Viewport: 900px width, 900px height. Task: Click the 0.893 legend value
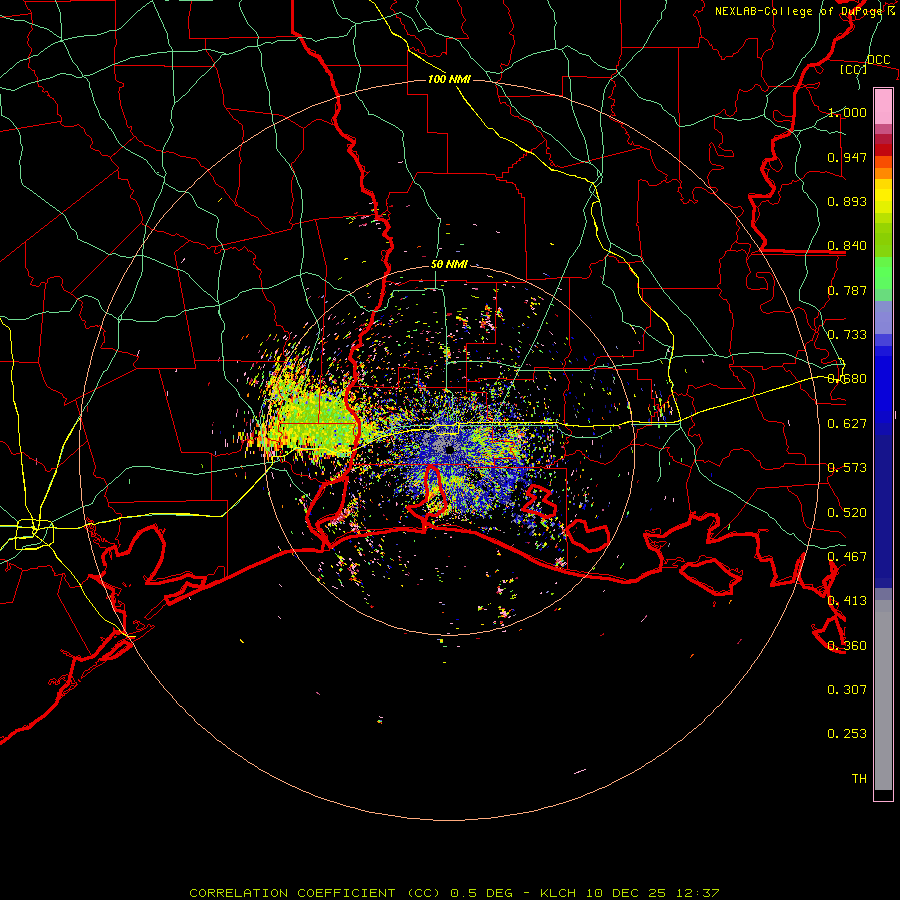pos(847,201)
